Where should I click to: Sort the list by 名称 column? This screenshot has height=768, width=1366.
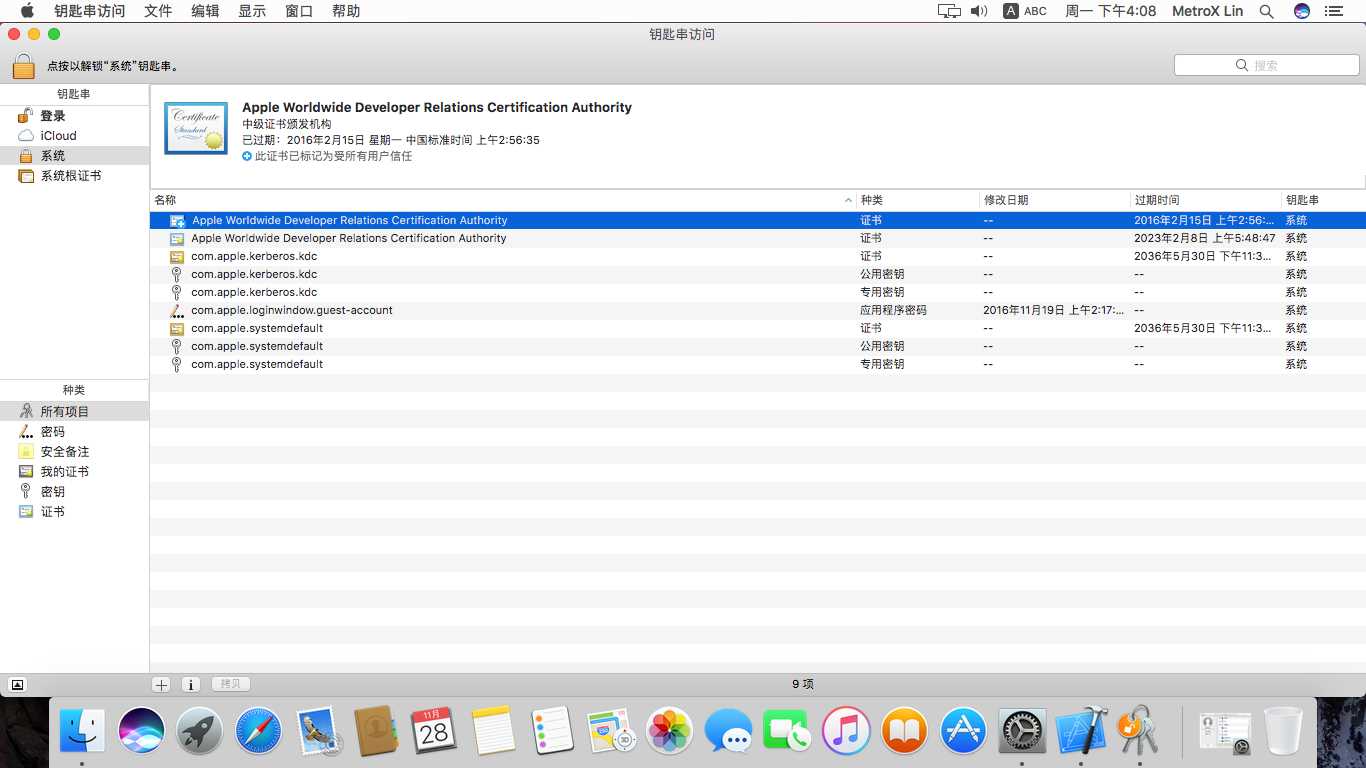503,200
